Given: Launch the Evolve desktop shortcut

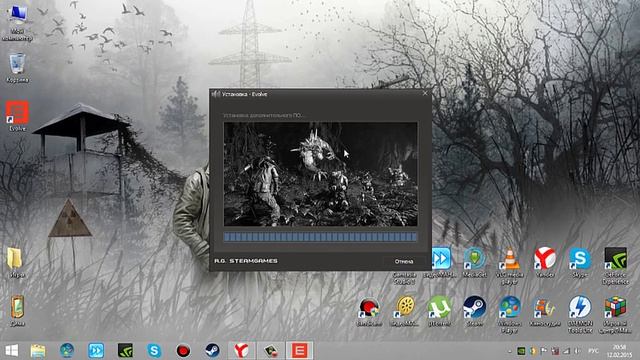Looking at the screenshot, I should tap(17, 116).
